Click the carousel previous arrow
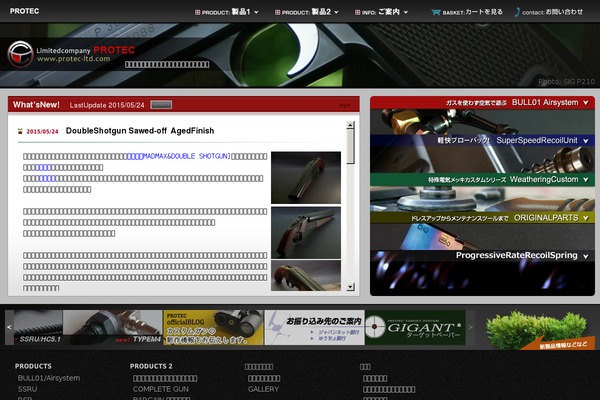 pos(9,327)
